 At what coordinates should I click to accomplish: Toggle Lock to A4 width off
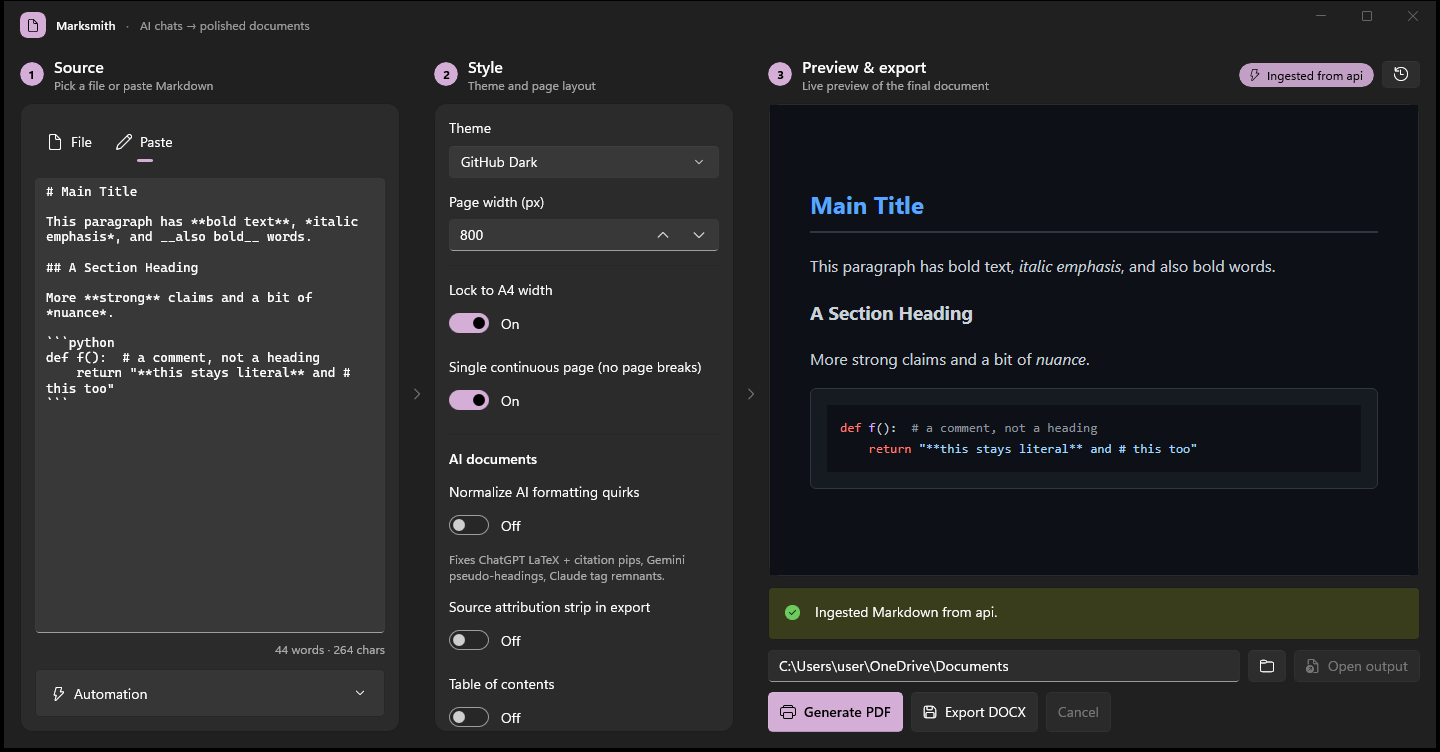469,323
